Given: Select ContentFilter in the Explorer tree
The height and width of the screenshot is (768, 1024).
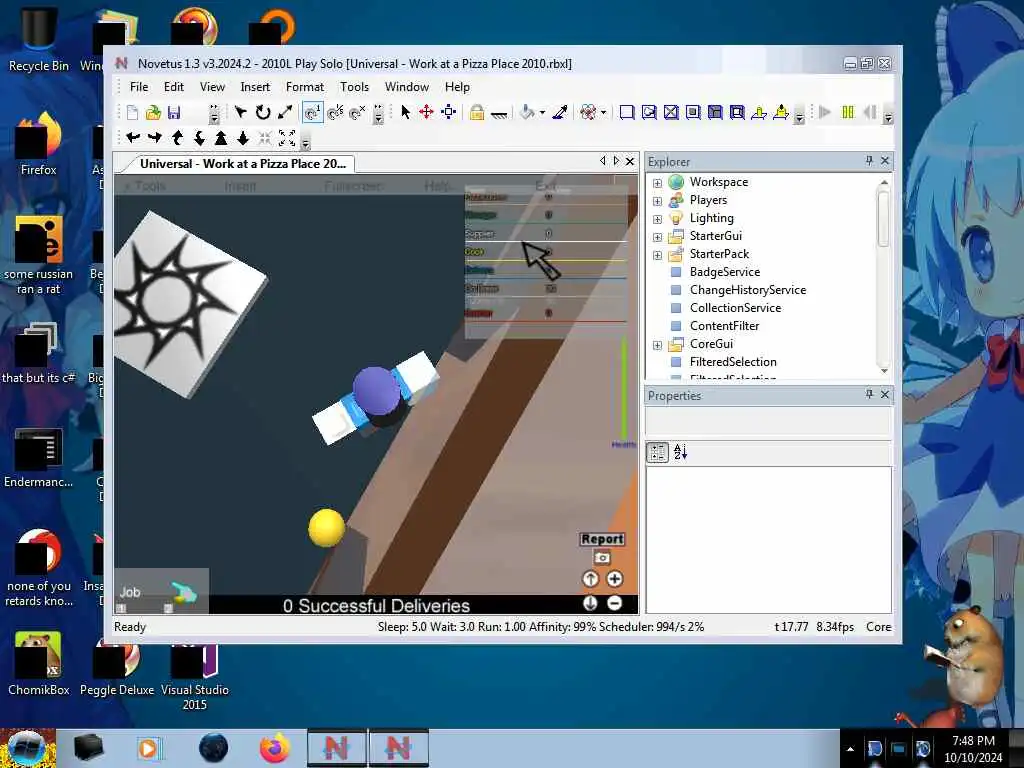Looking at the screenshot, I should (x=724, y=326).
